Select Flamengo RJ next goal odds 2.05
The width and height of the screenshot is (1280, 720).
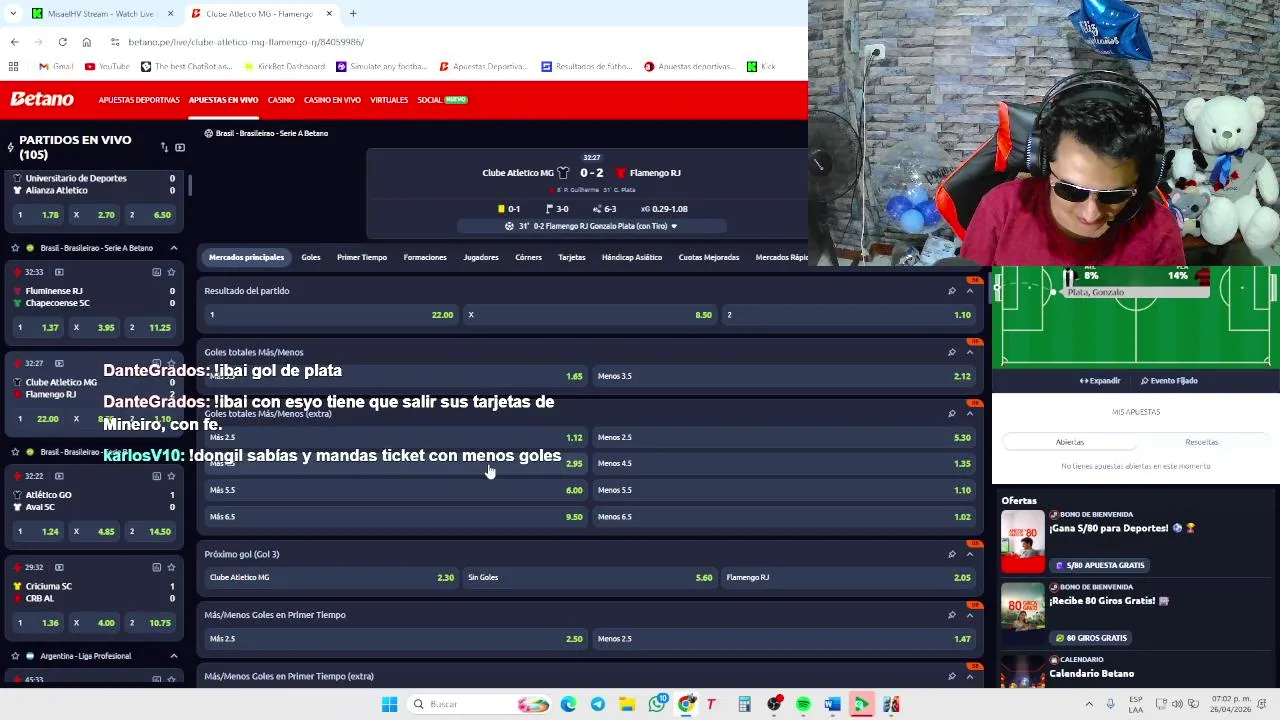(x=848, y=577)
